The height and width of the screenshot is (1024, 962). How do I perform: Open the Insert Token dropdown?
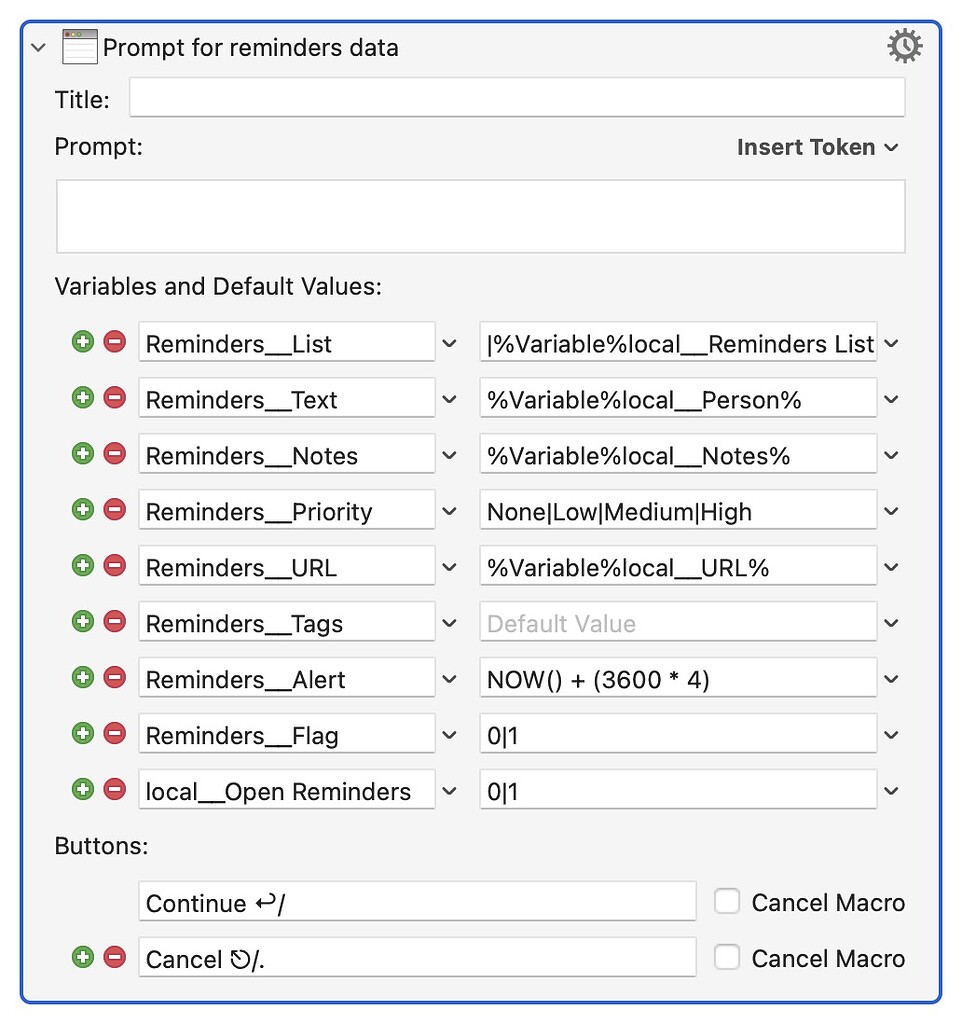(817, 147)
